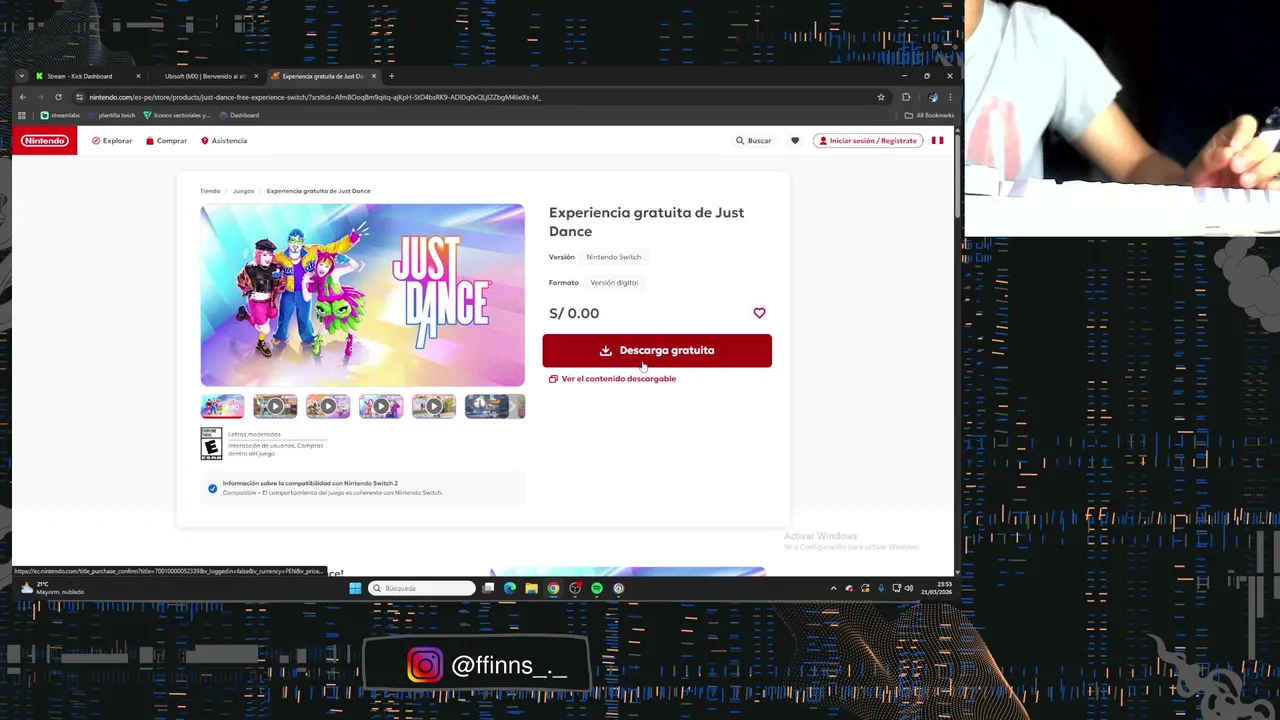Viewport: 1280px width, 720px height.
Task: Play fifth gallery video thumbnail
Action: click(x=434, y=406)
